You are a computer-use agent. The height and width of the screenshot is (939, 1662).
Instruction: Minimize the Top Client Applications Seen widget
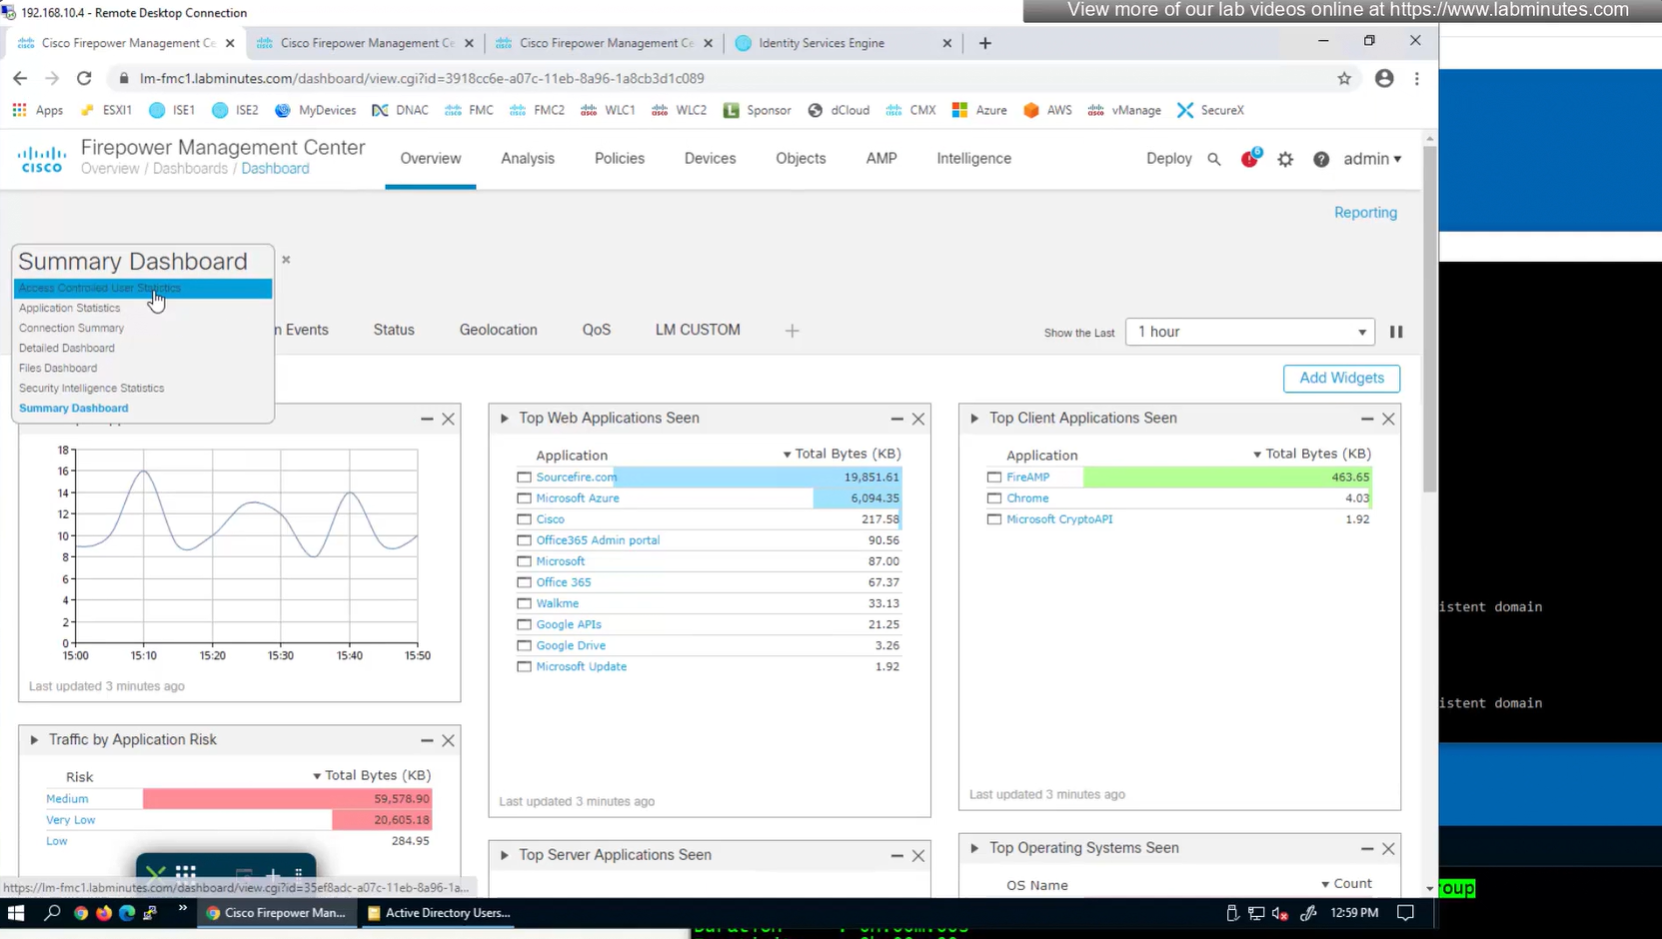coord(1366,419)
